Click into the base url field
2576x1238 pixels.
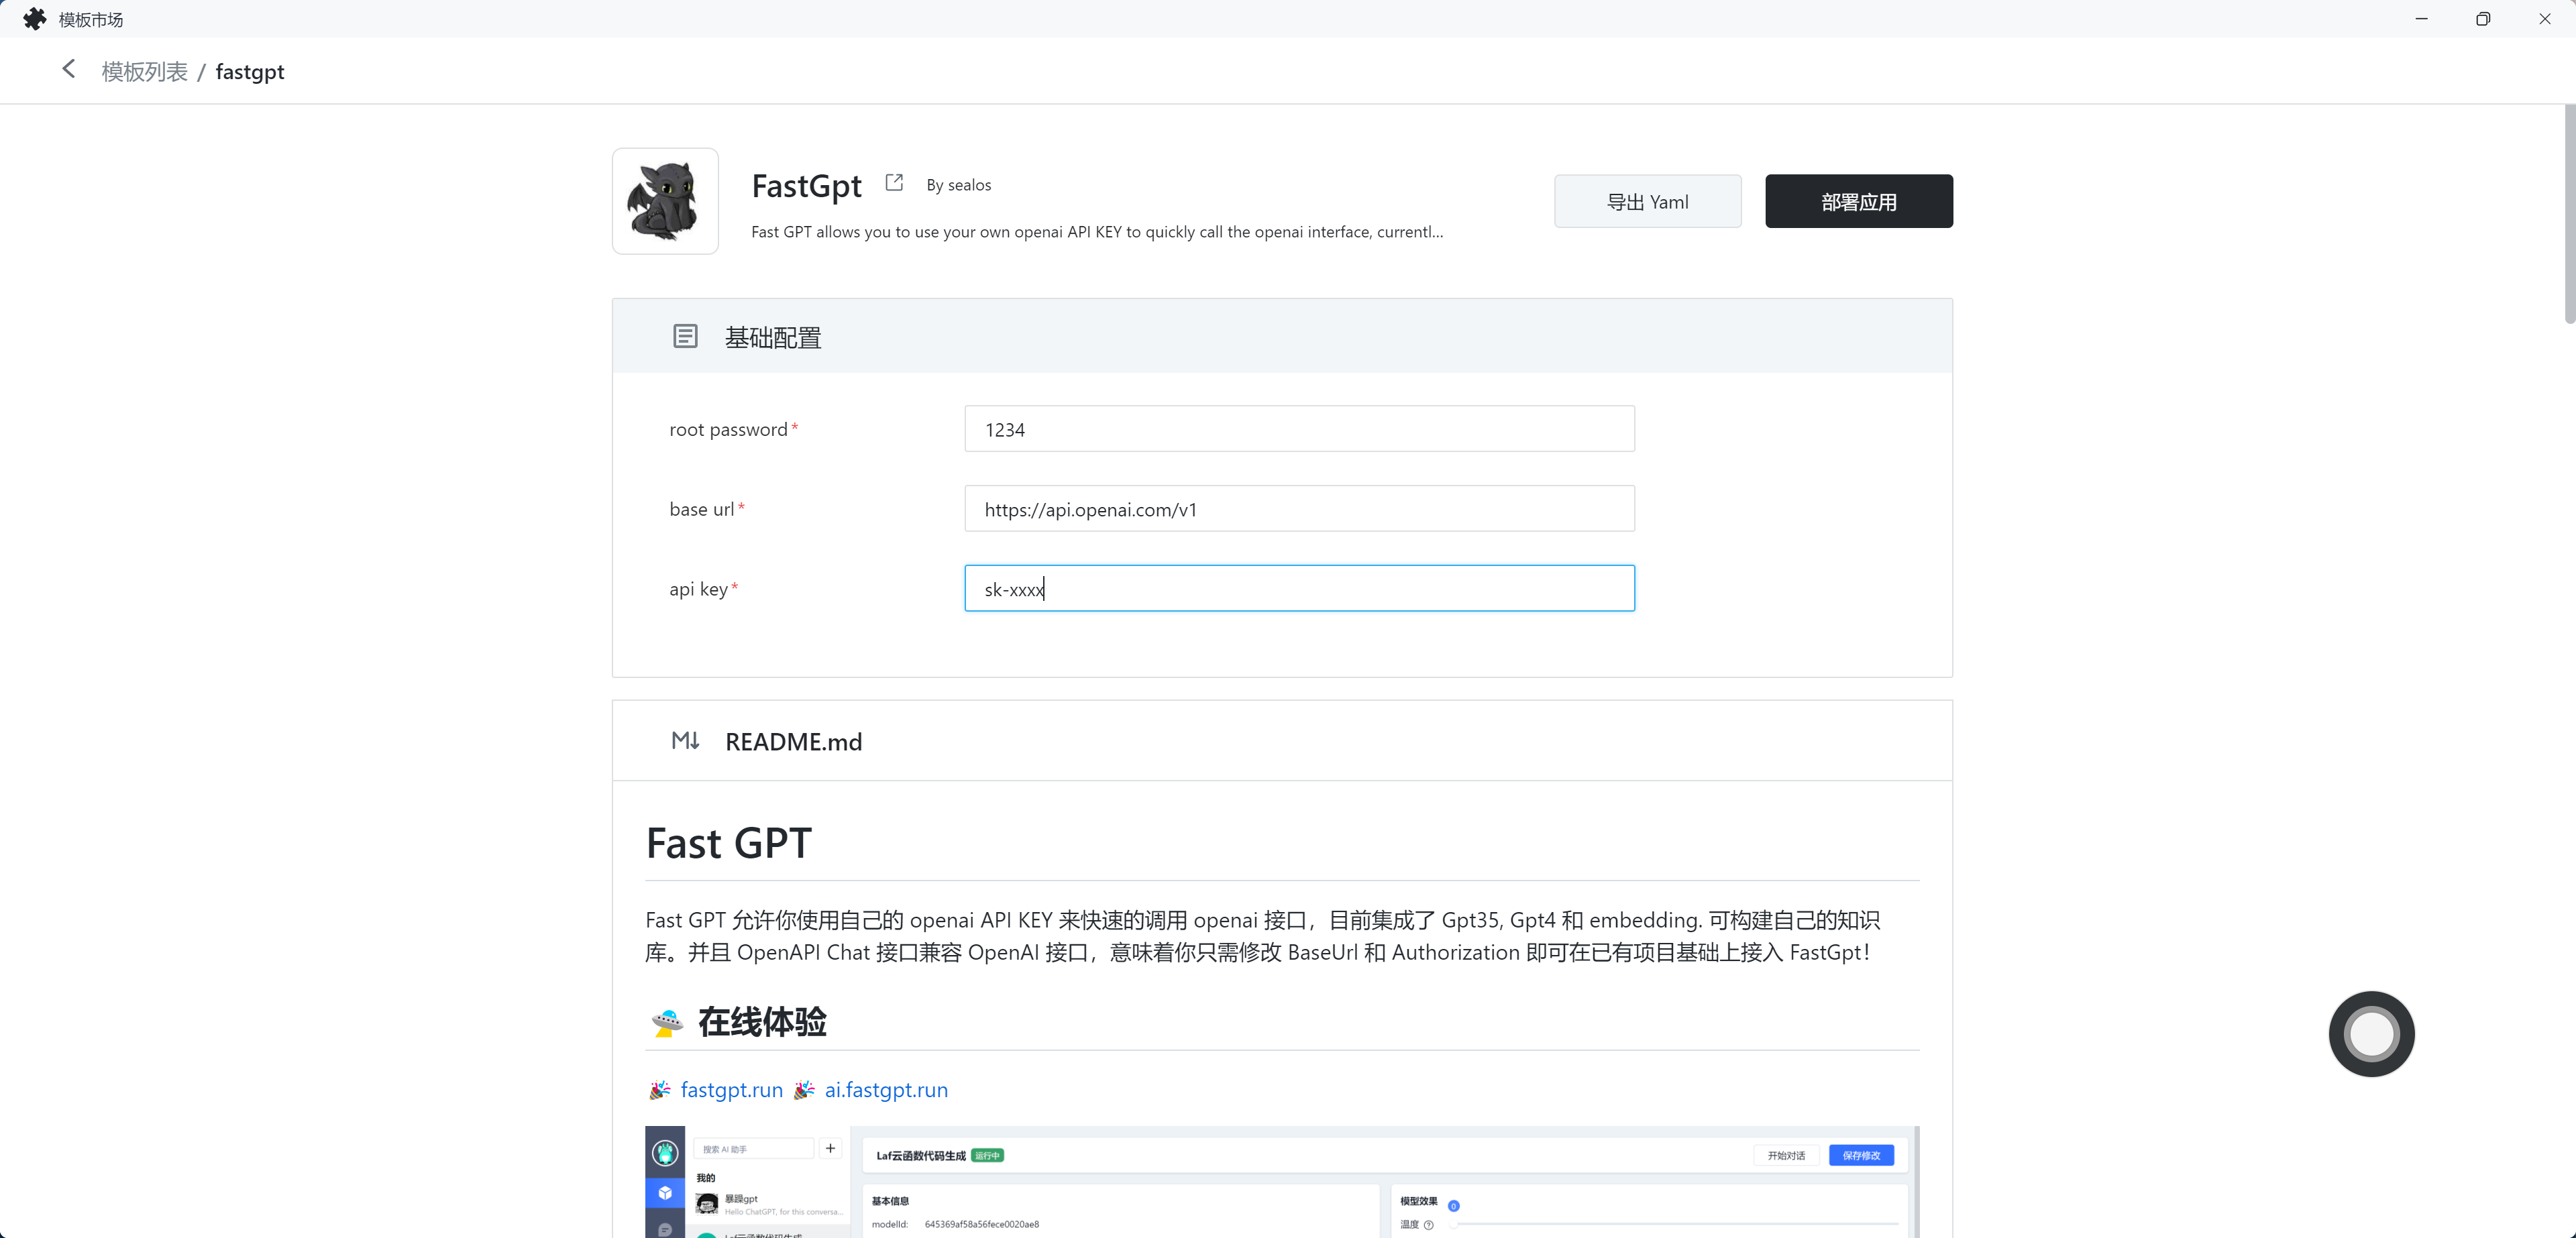(x=1299, y=509)
